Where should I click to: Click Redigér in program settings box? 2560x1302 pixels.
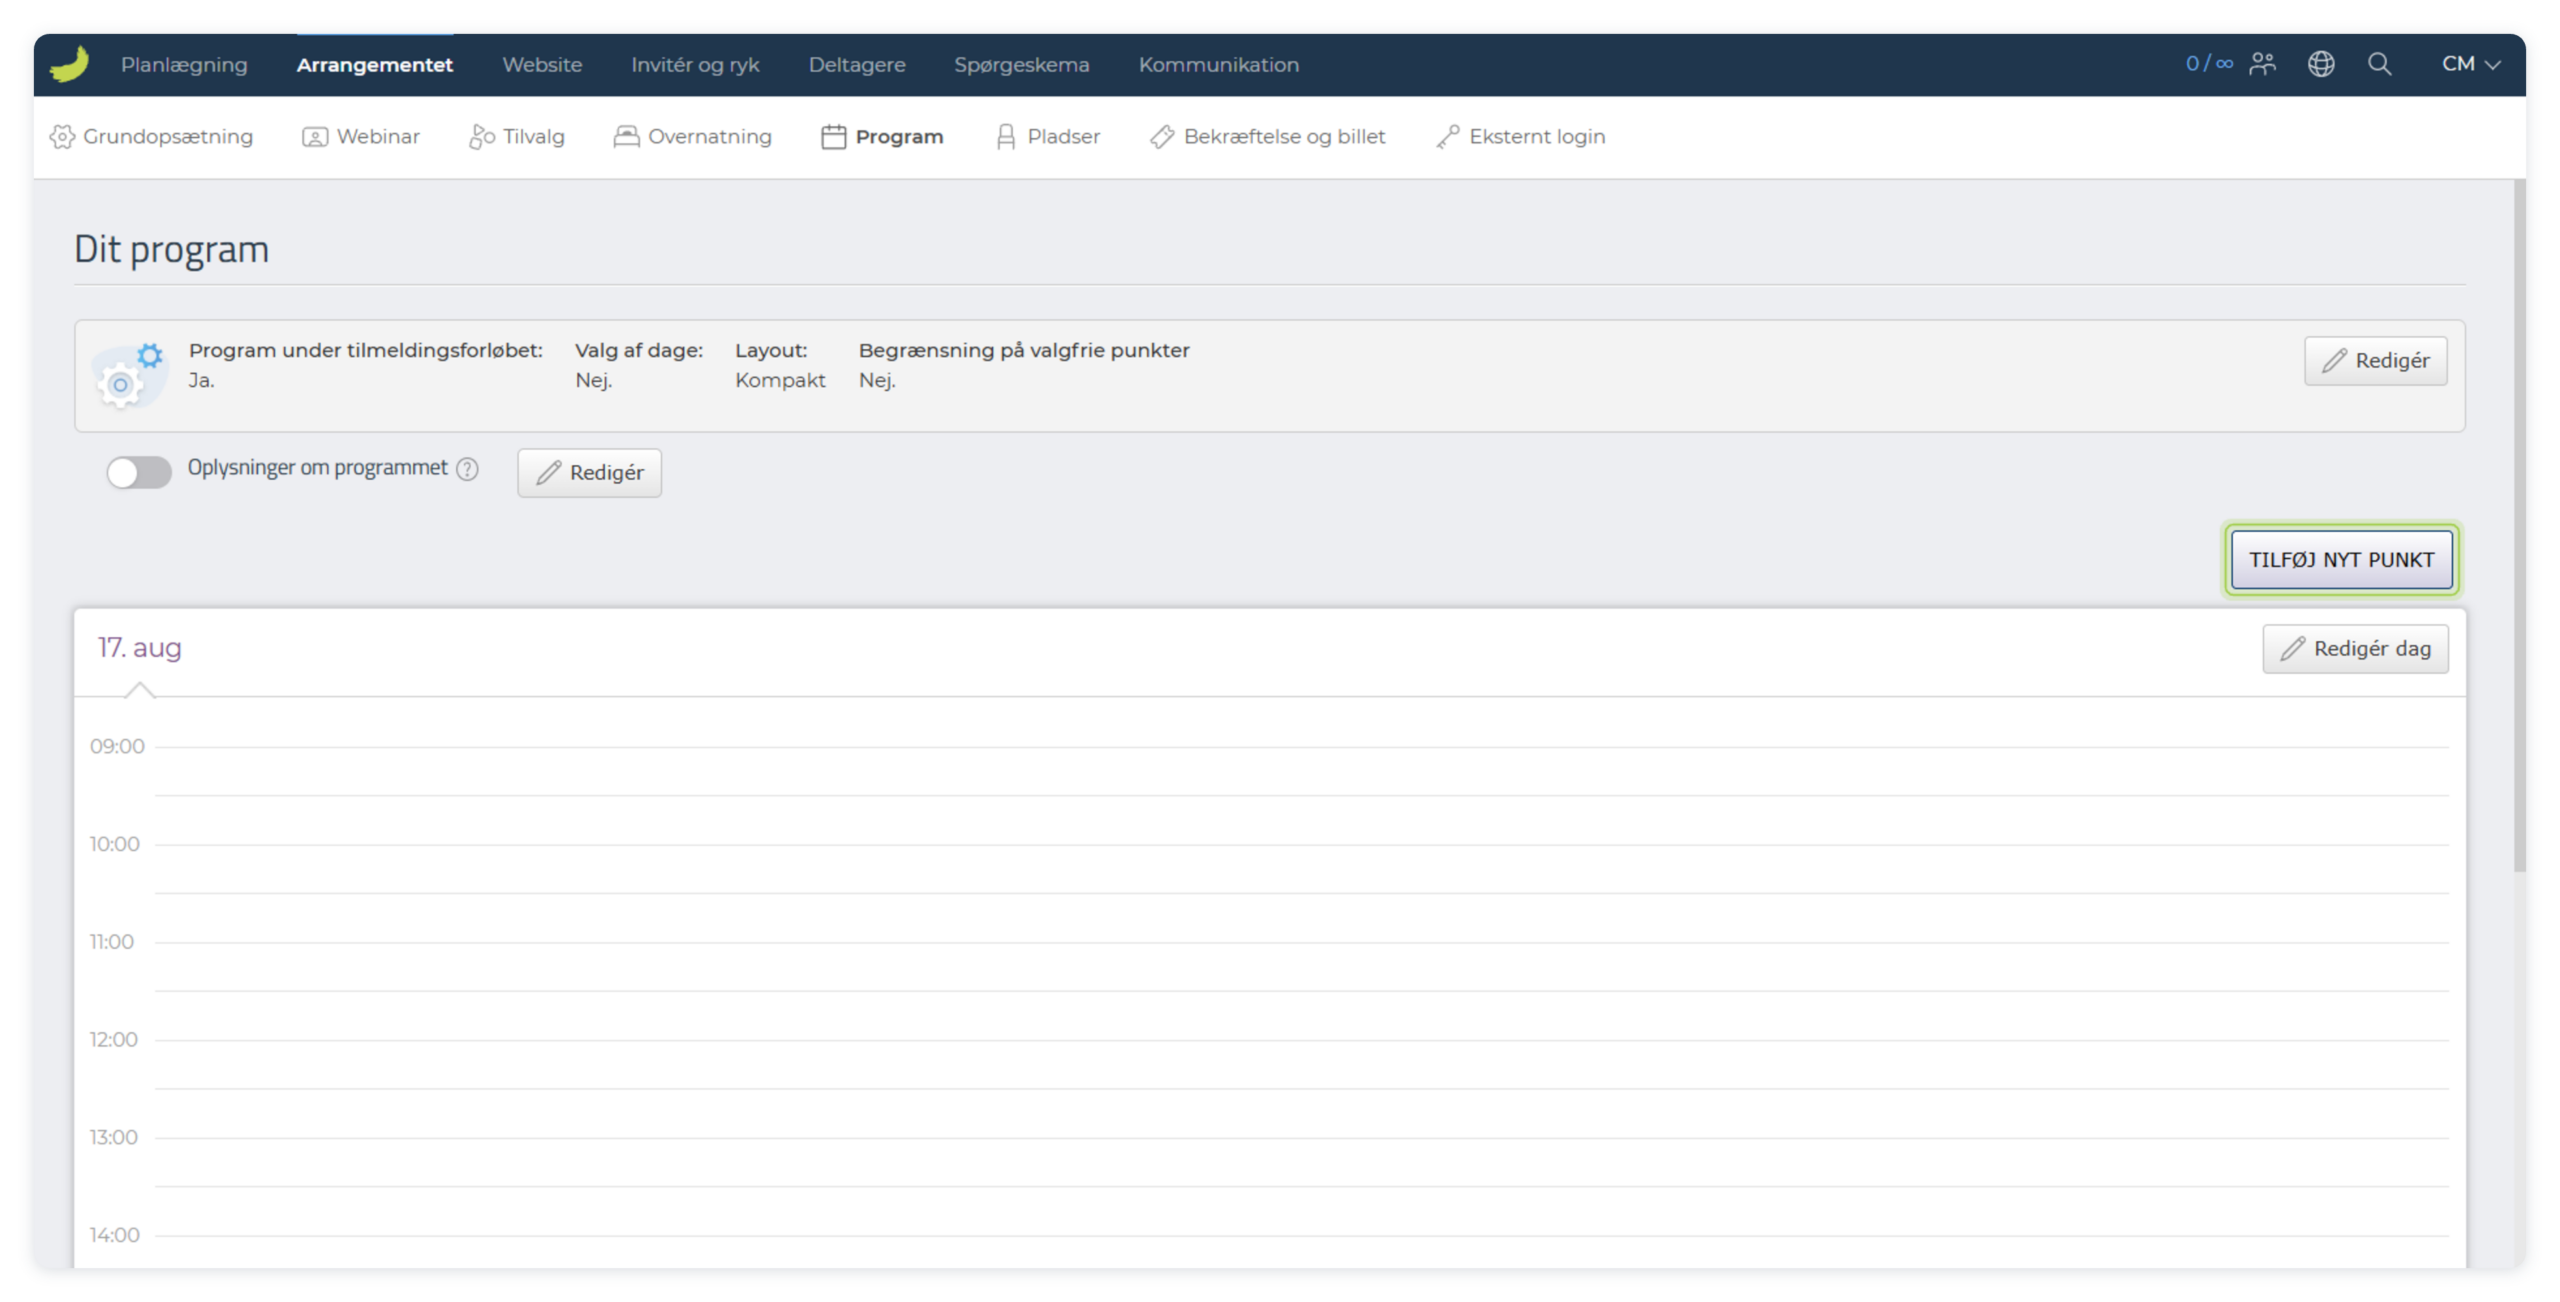point(2375,360)
